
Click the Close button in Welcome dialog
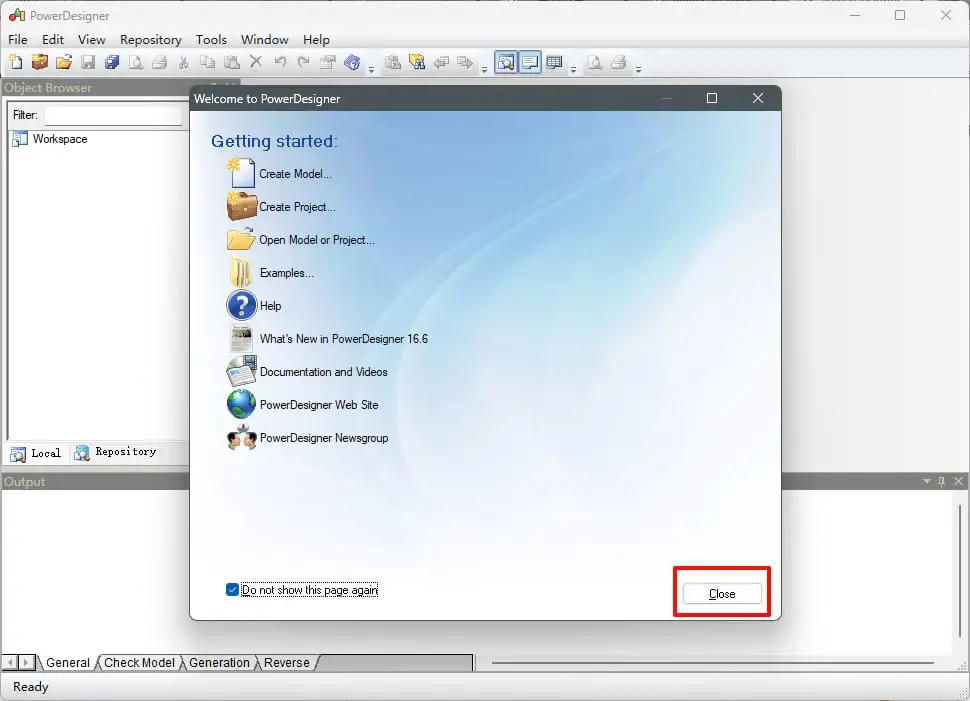(x=722, y=593)
